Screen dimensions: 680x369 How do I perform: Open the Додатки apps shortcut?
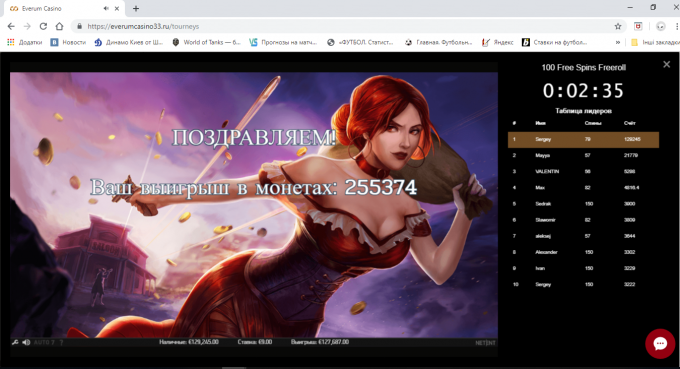[25, 42]
